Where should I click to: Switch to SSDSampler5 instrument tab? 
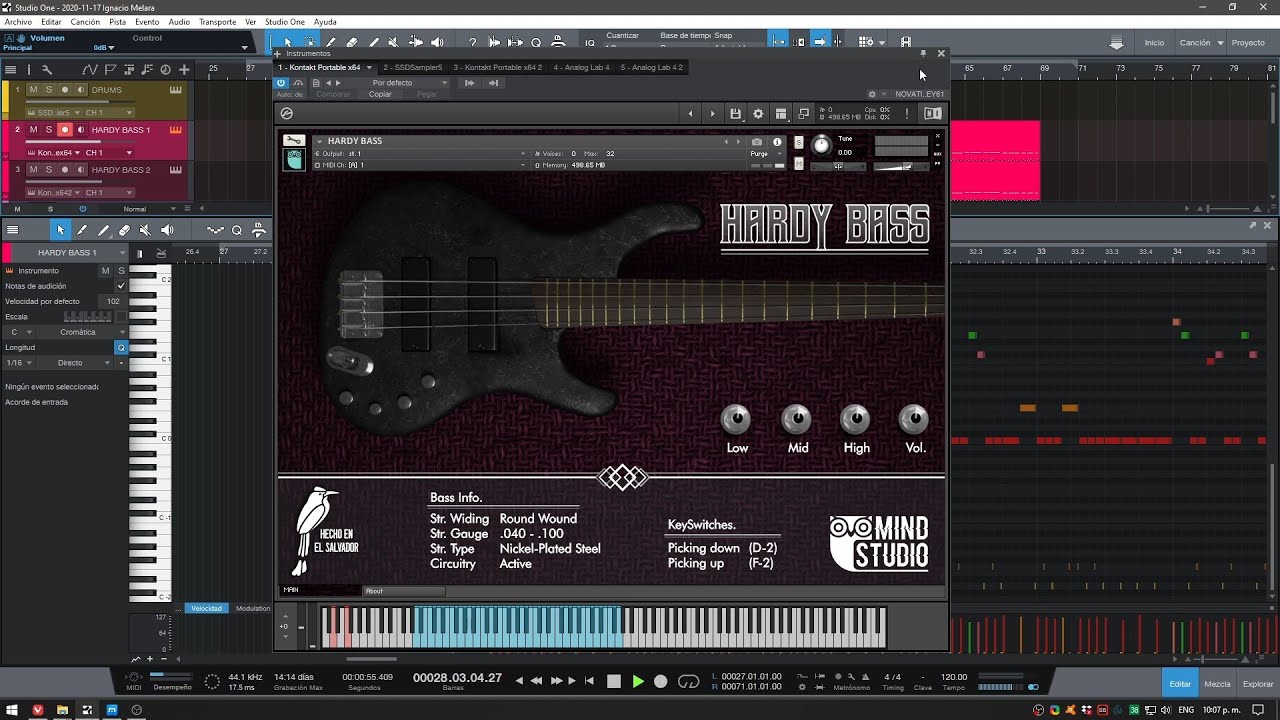click(413, 68)
